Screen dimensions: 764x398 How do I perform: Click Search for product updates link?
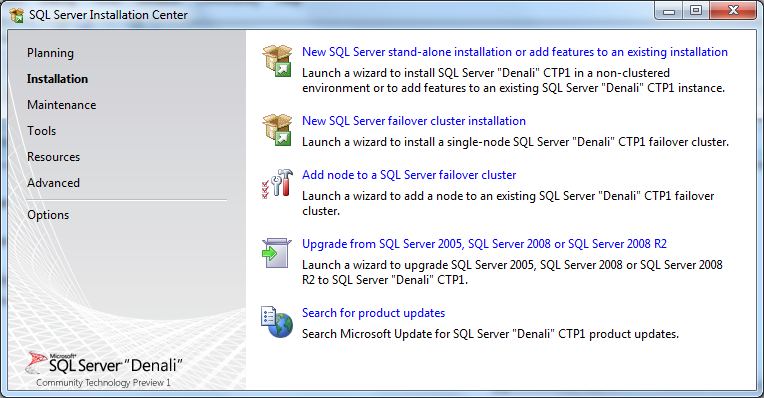coord(374,313)
